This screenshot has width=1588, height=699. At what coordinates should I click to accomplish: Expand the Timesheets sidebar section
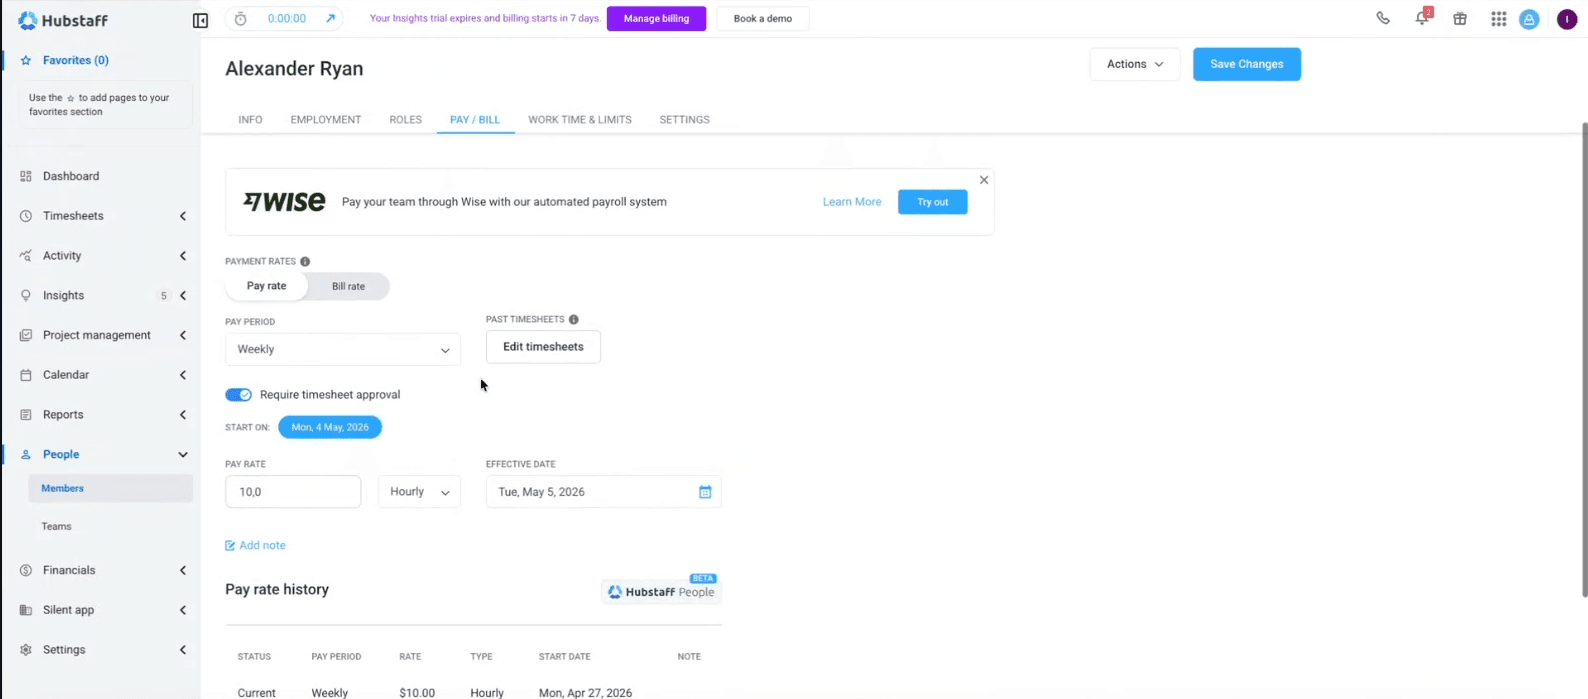click(183, 216)
